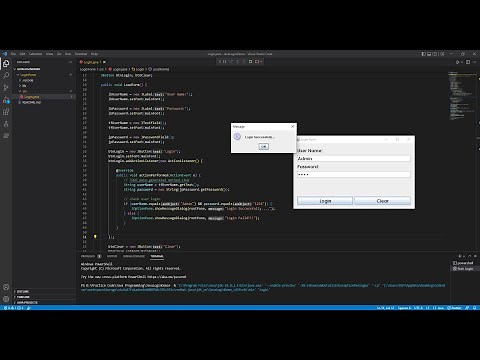Open the Edit menu
This screenshot has height=360, width=480.
[22, 54]
